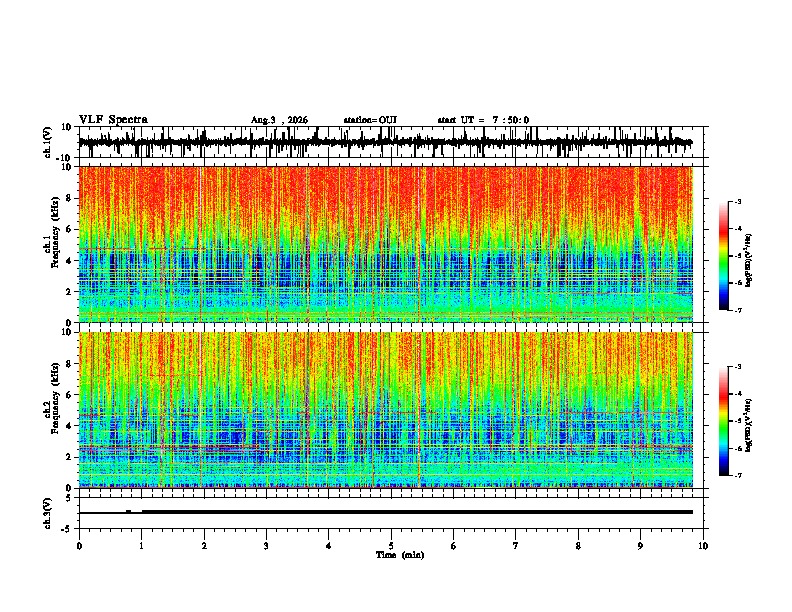
Task: Click the -7 label on ch.2 color scale
Action: click(737, 475)
